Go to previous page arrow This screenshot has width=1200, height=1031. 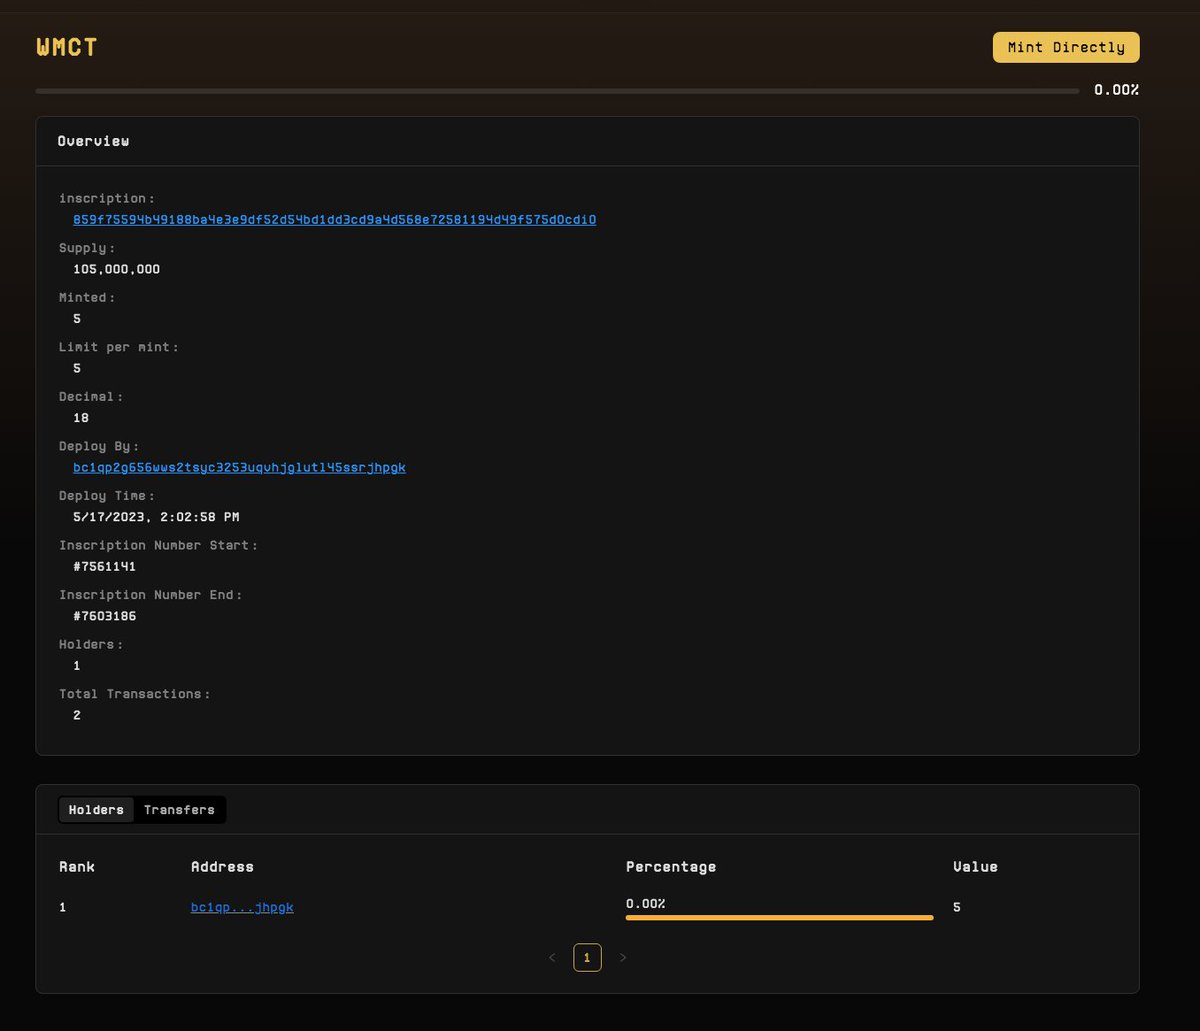pyautogui.click(x=552, y=958)
